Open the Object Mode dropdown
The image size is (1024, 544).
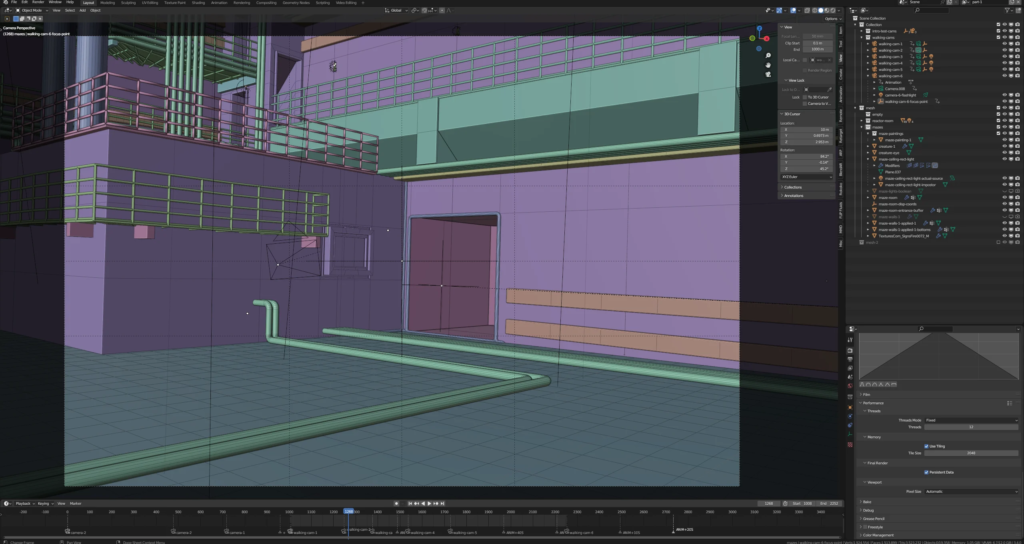pos(31,10)
